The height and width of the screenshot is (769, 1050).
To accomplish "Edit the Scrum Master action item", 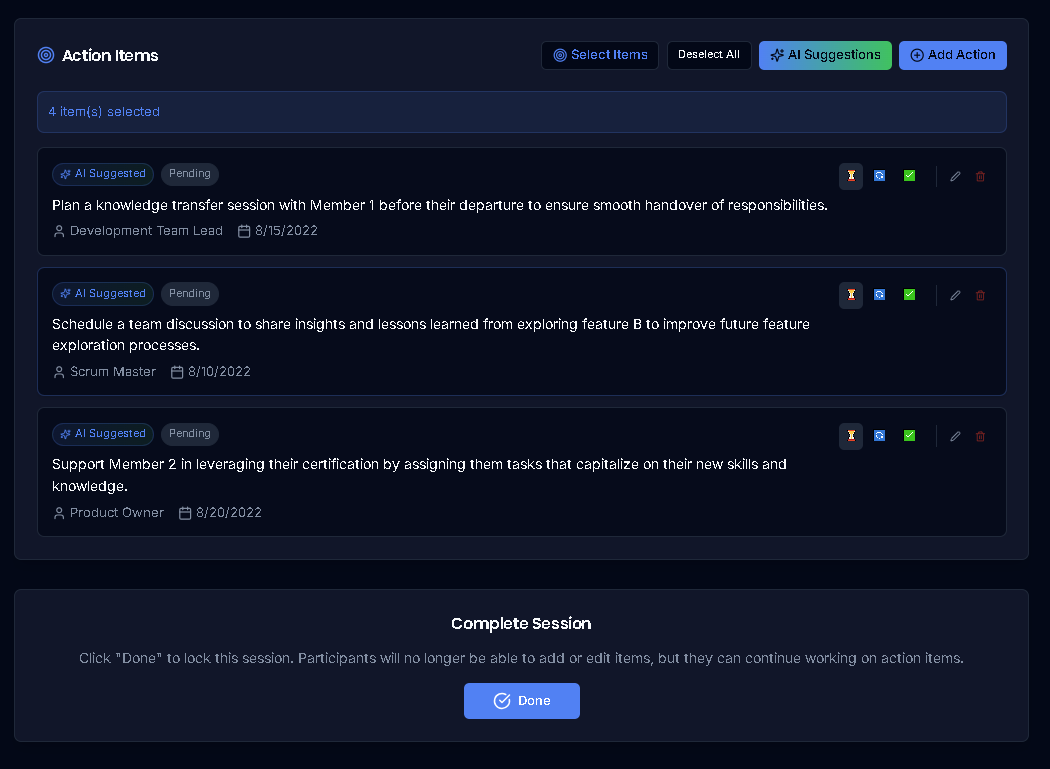I will 955,295.
